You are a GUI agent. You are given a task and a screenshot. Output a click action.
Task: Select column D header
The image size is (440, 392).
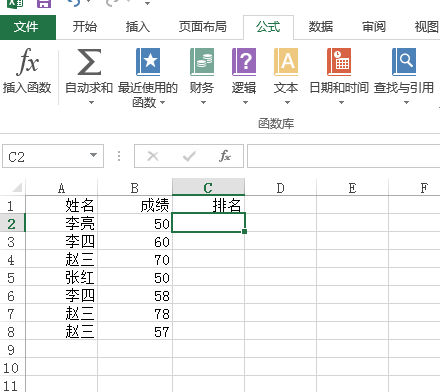pyautogui.click(x=281, y=188)
